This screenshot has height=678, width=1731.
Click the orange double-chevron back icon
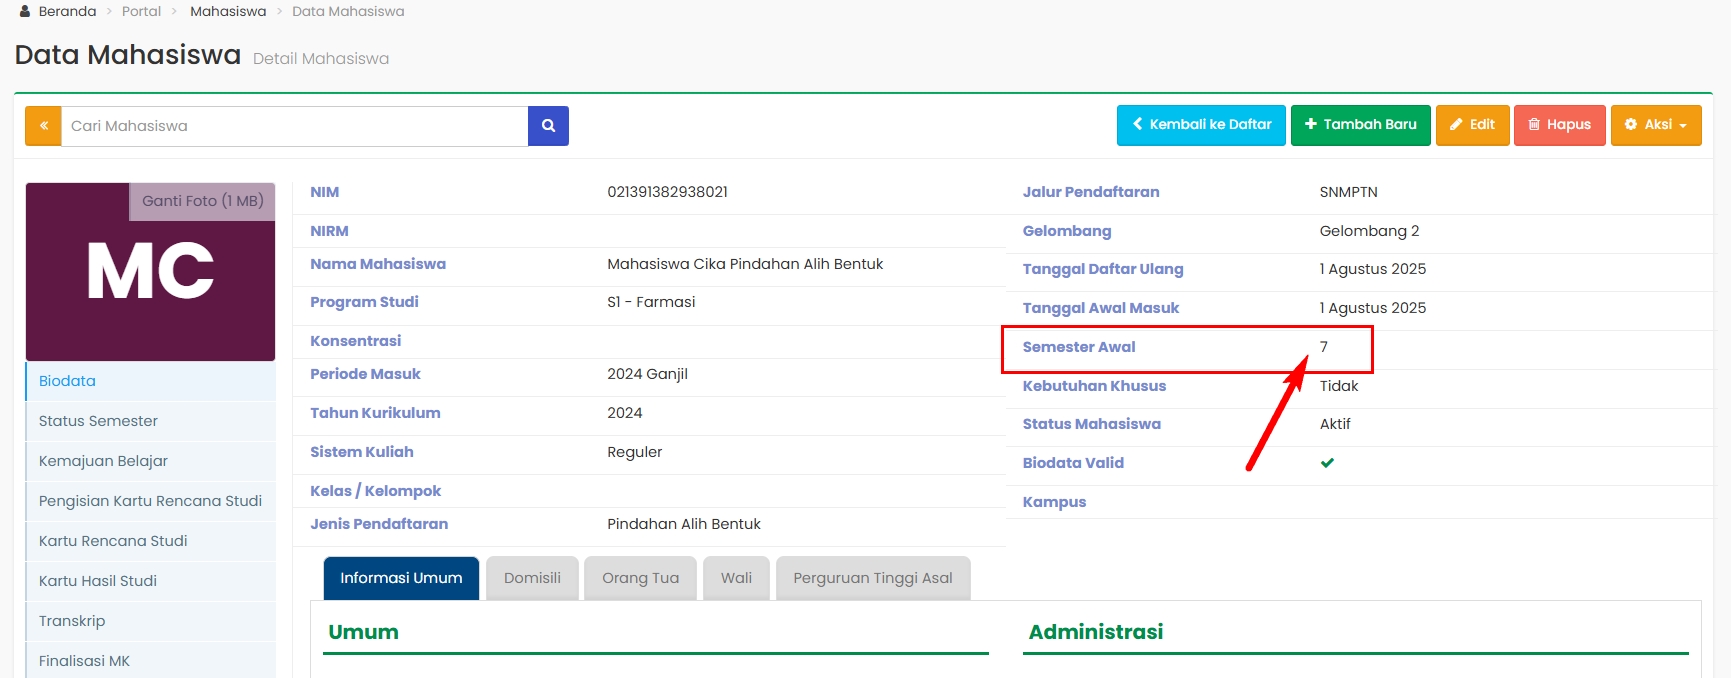pos(43,126)
